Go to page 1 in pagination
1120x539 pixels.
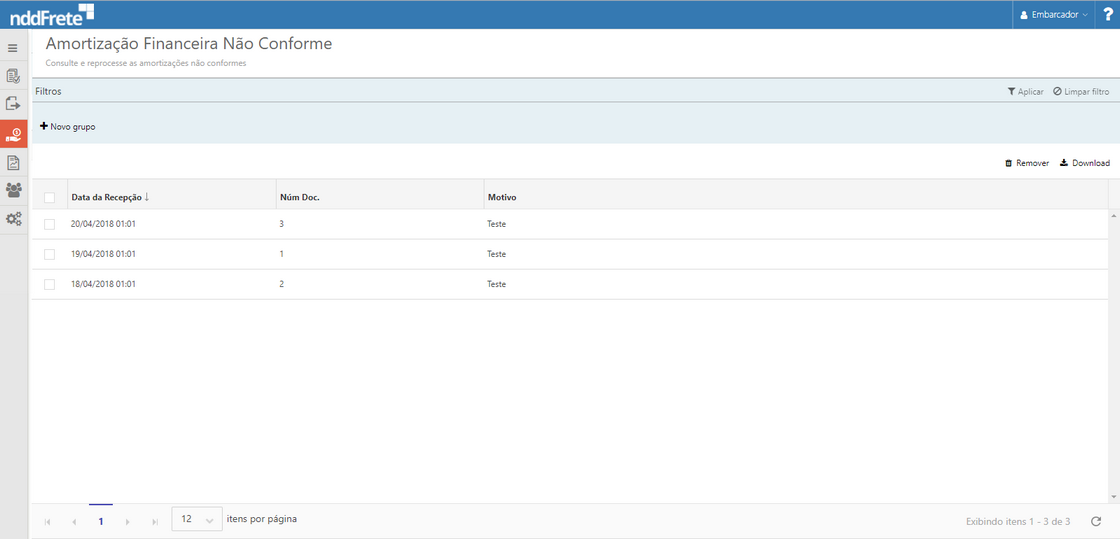[x=101, y=521]
